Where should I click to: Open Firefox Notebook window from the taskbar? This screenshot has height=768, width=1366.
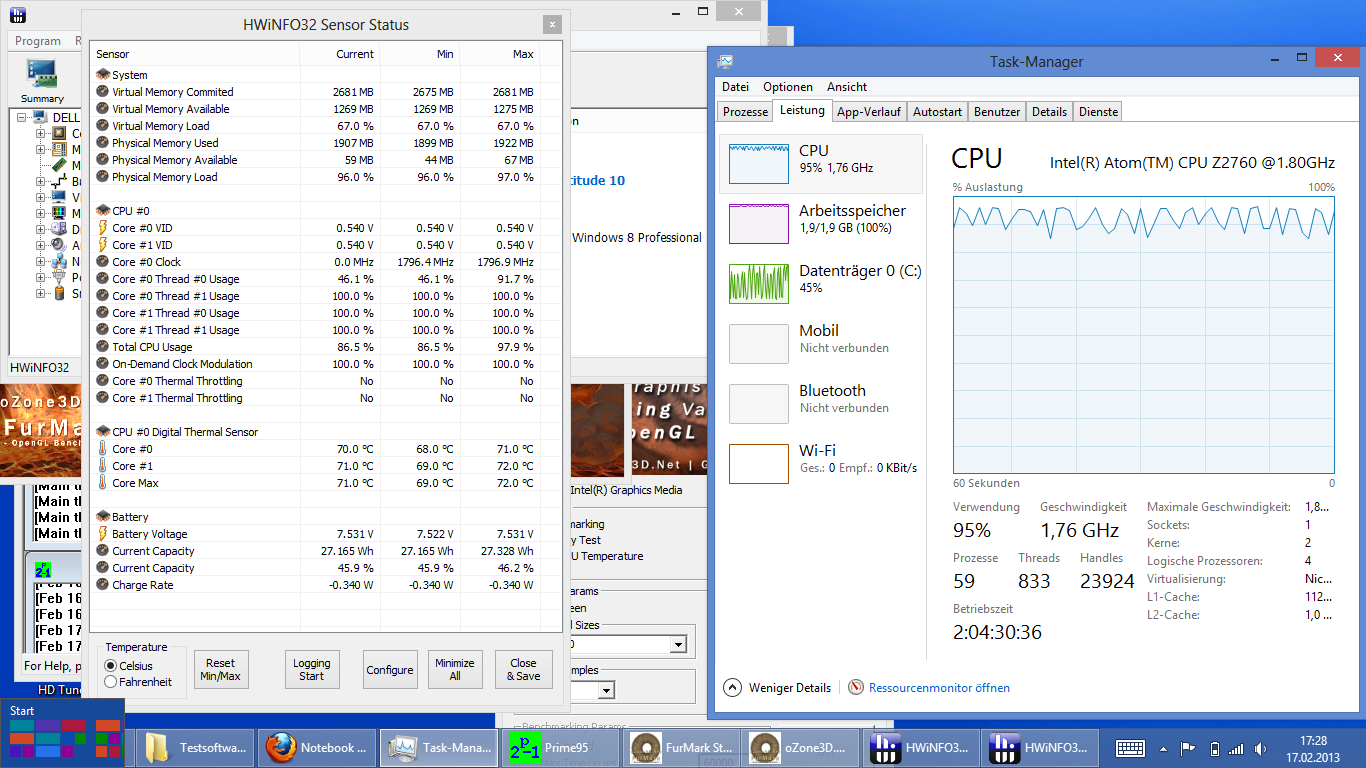(x=317, y=747)
